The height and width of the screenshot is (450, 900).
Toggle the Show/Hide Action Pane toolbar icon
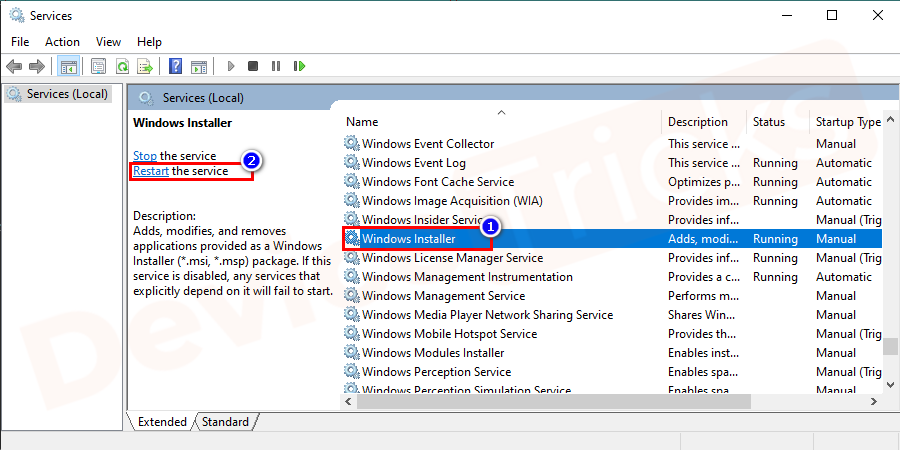pyautogui.click(x=199, y=67)
